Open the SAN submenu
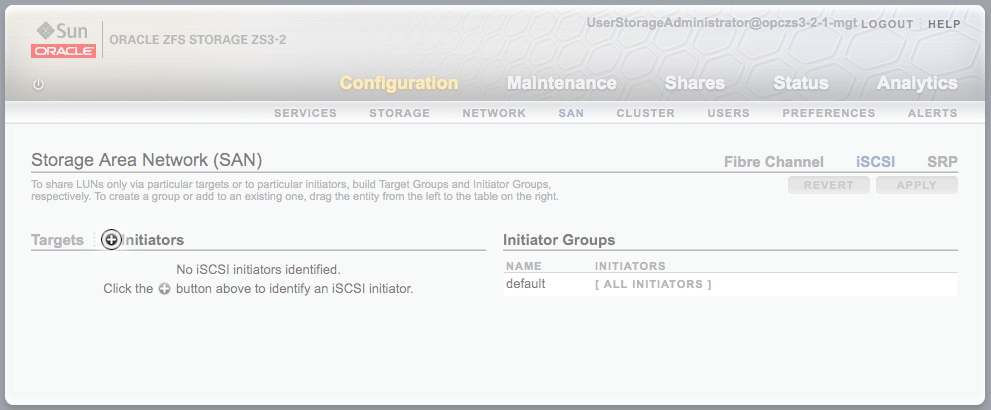The height and width of the screenshot is (410, 991). point(571,113)
